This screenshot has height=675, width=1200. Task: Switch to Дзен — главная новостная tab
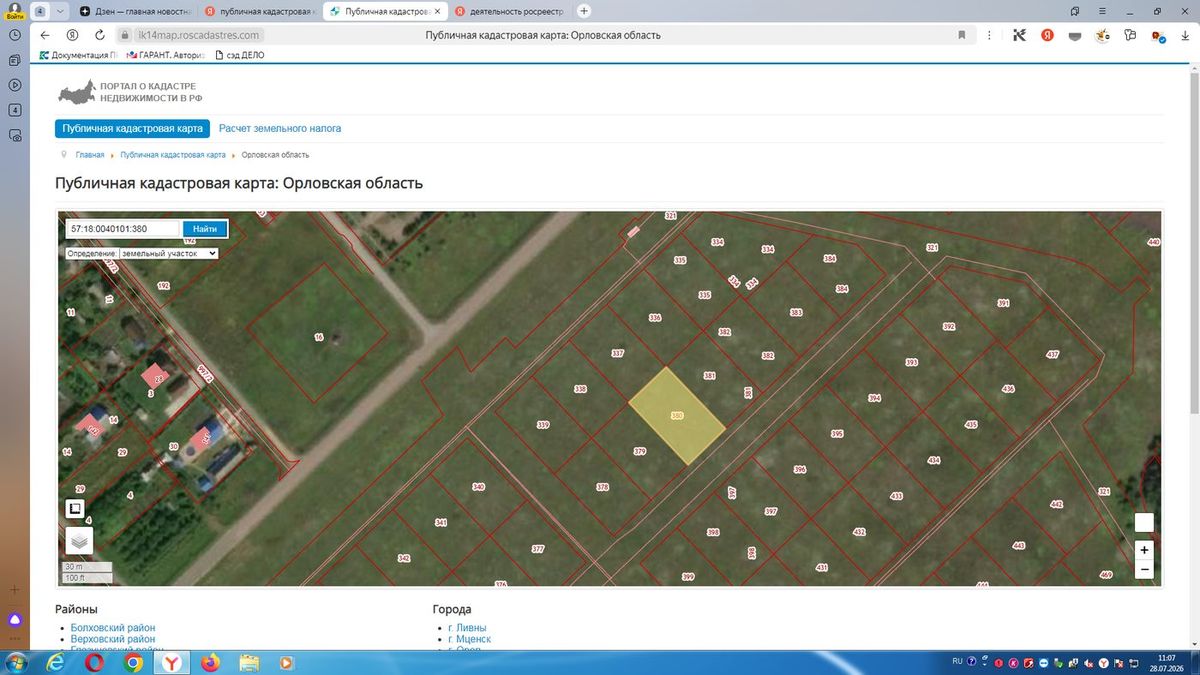click(136, 11)
